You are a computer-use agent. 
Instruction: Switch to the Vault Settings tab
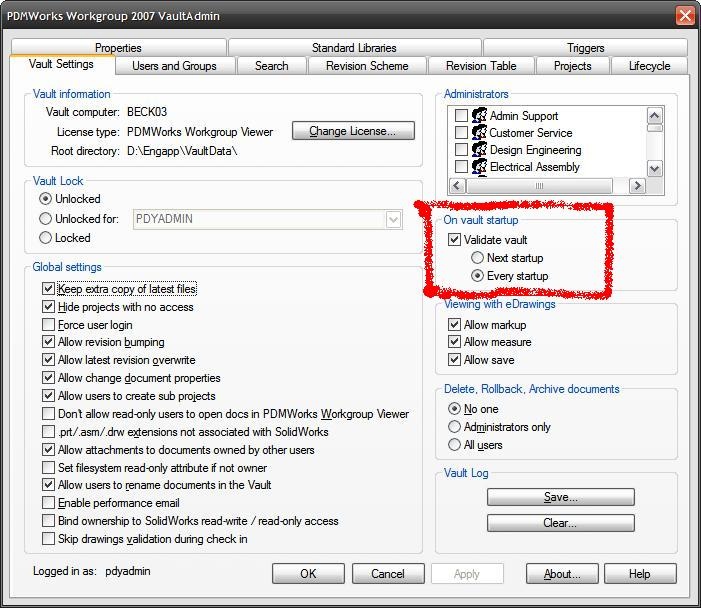[61, 64]
